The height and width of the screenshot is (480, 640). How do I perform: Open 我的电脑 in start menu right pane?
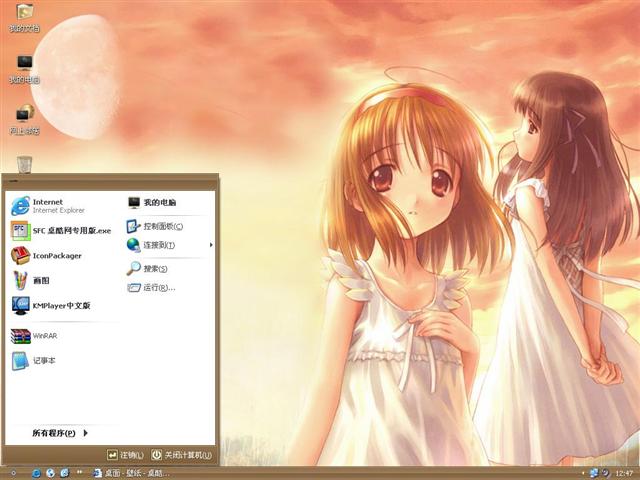[169, 202]
